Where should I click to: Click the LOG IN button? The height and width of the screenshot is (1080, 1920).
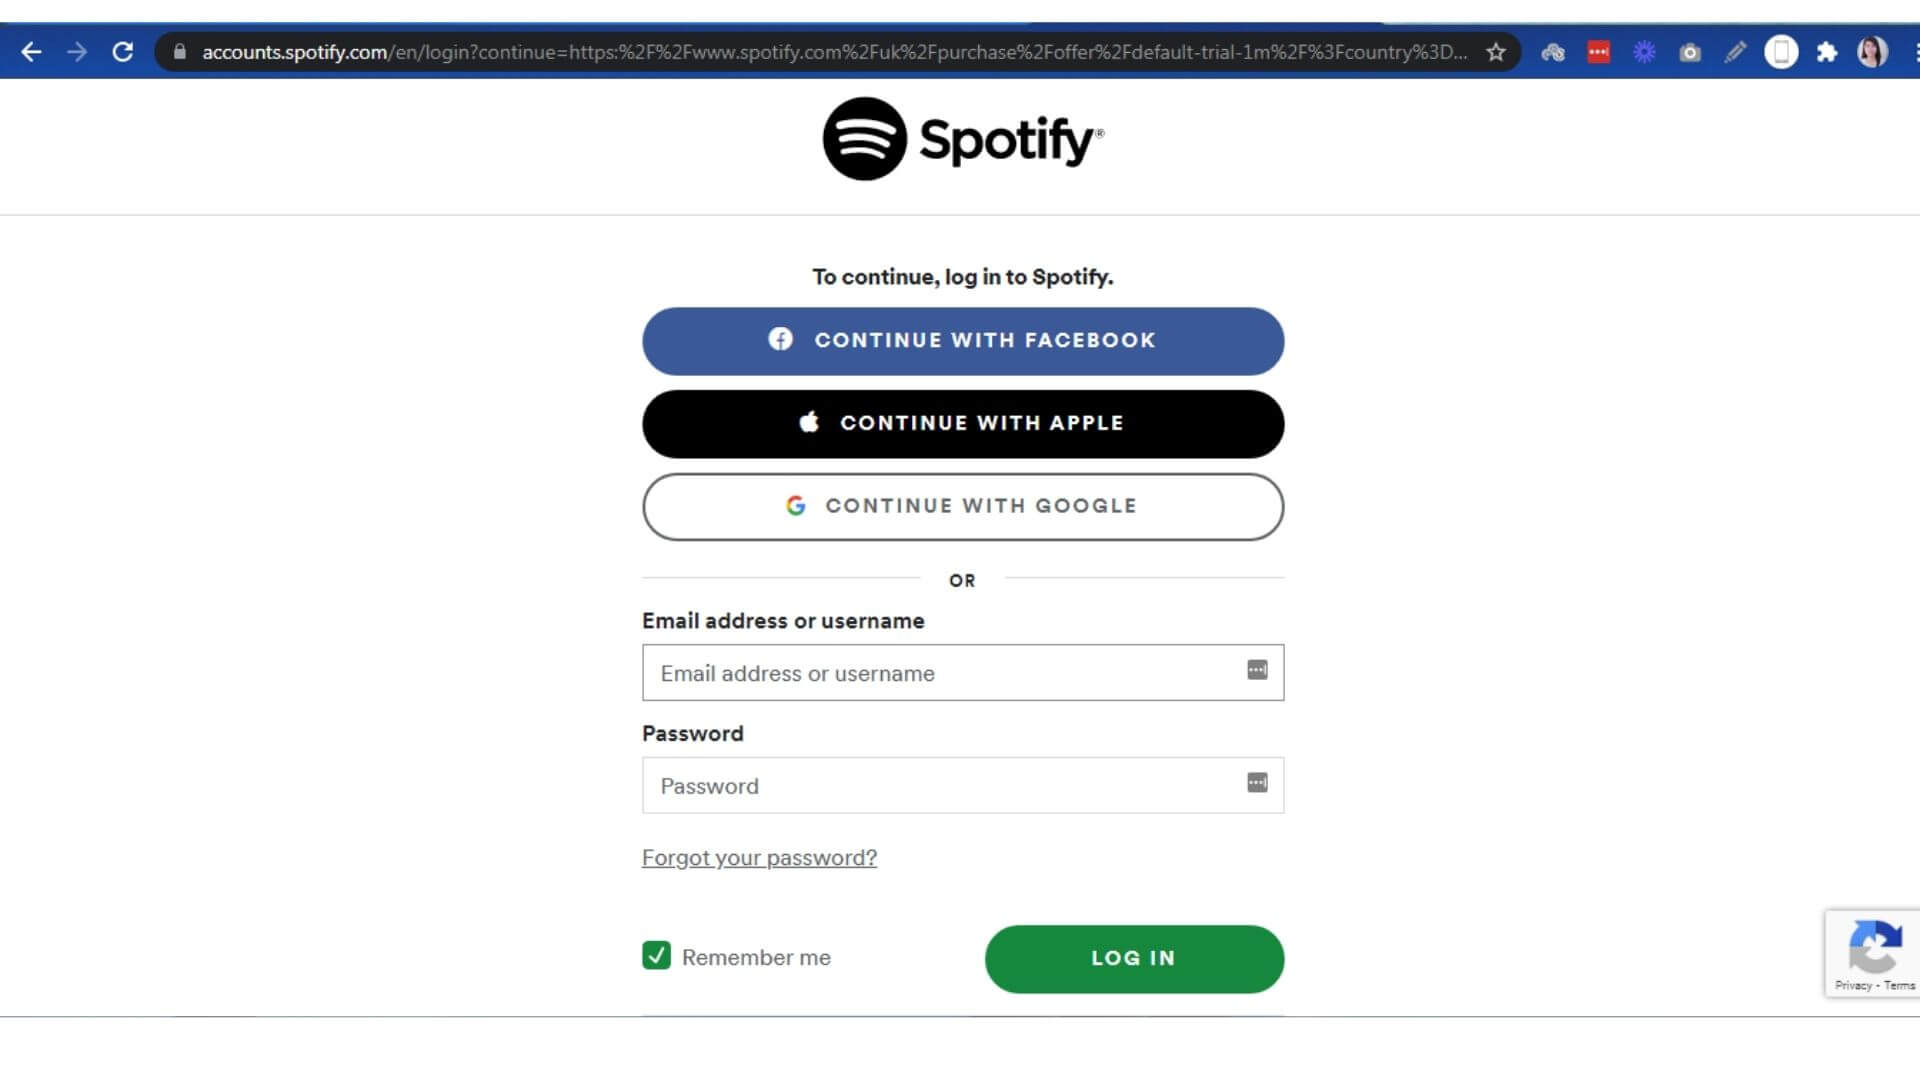click(x=1134, y=957)
